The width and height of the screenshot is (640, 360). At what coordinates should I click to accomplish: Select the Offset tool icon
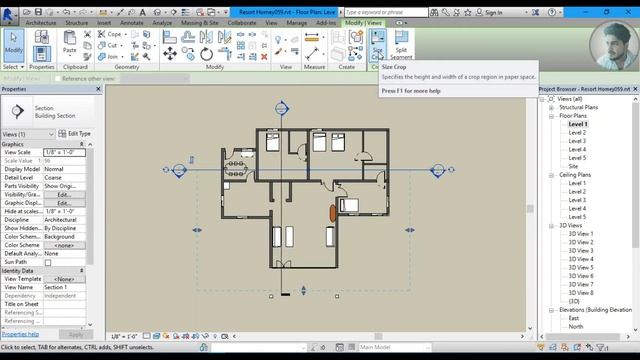click(x=188, y=37)
